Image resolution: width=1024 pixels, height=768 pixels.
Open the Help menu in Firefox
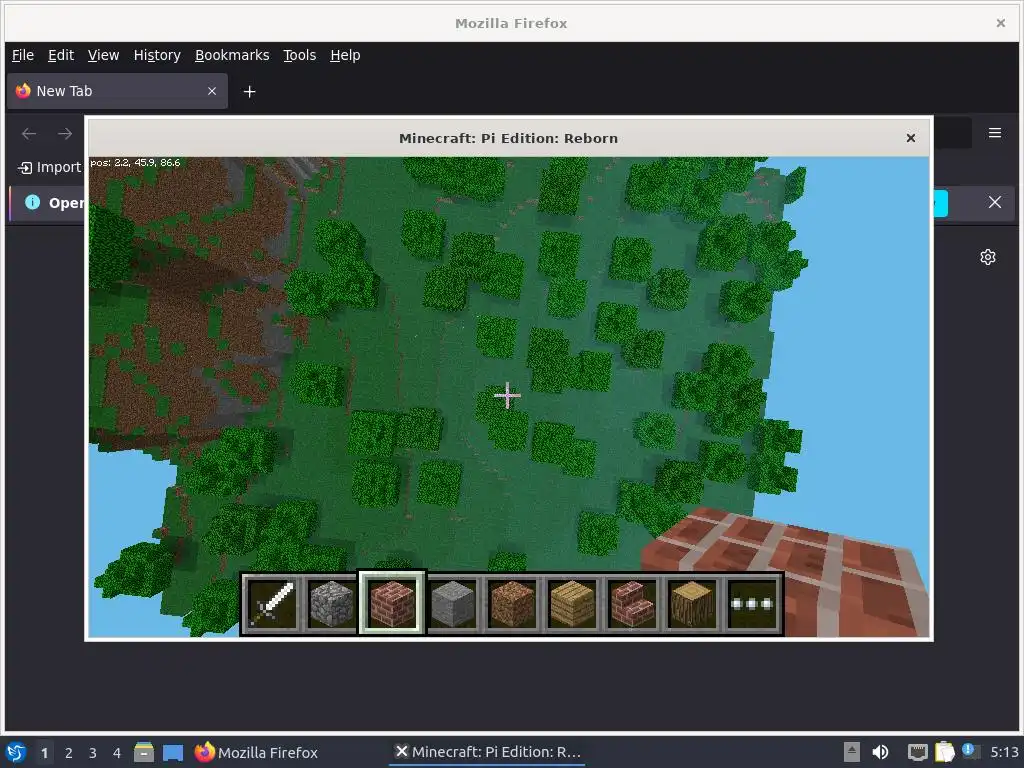345,56
